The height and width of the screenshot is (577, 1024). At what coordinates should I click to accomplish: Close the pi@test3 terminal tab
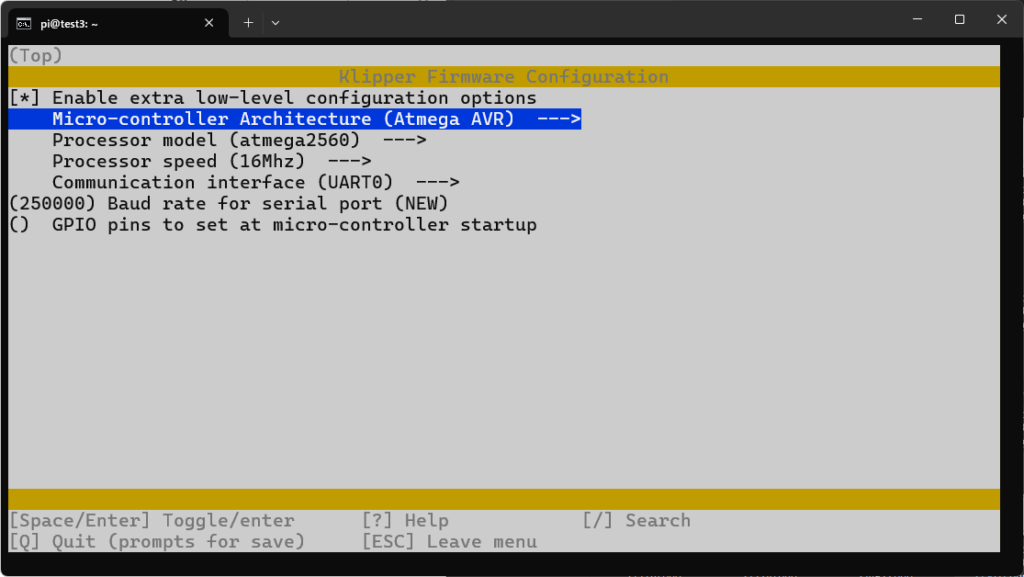click(210, 22)
